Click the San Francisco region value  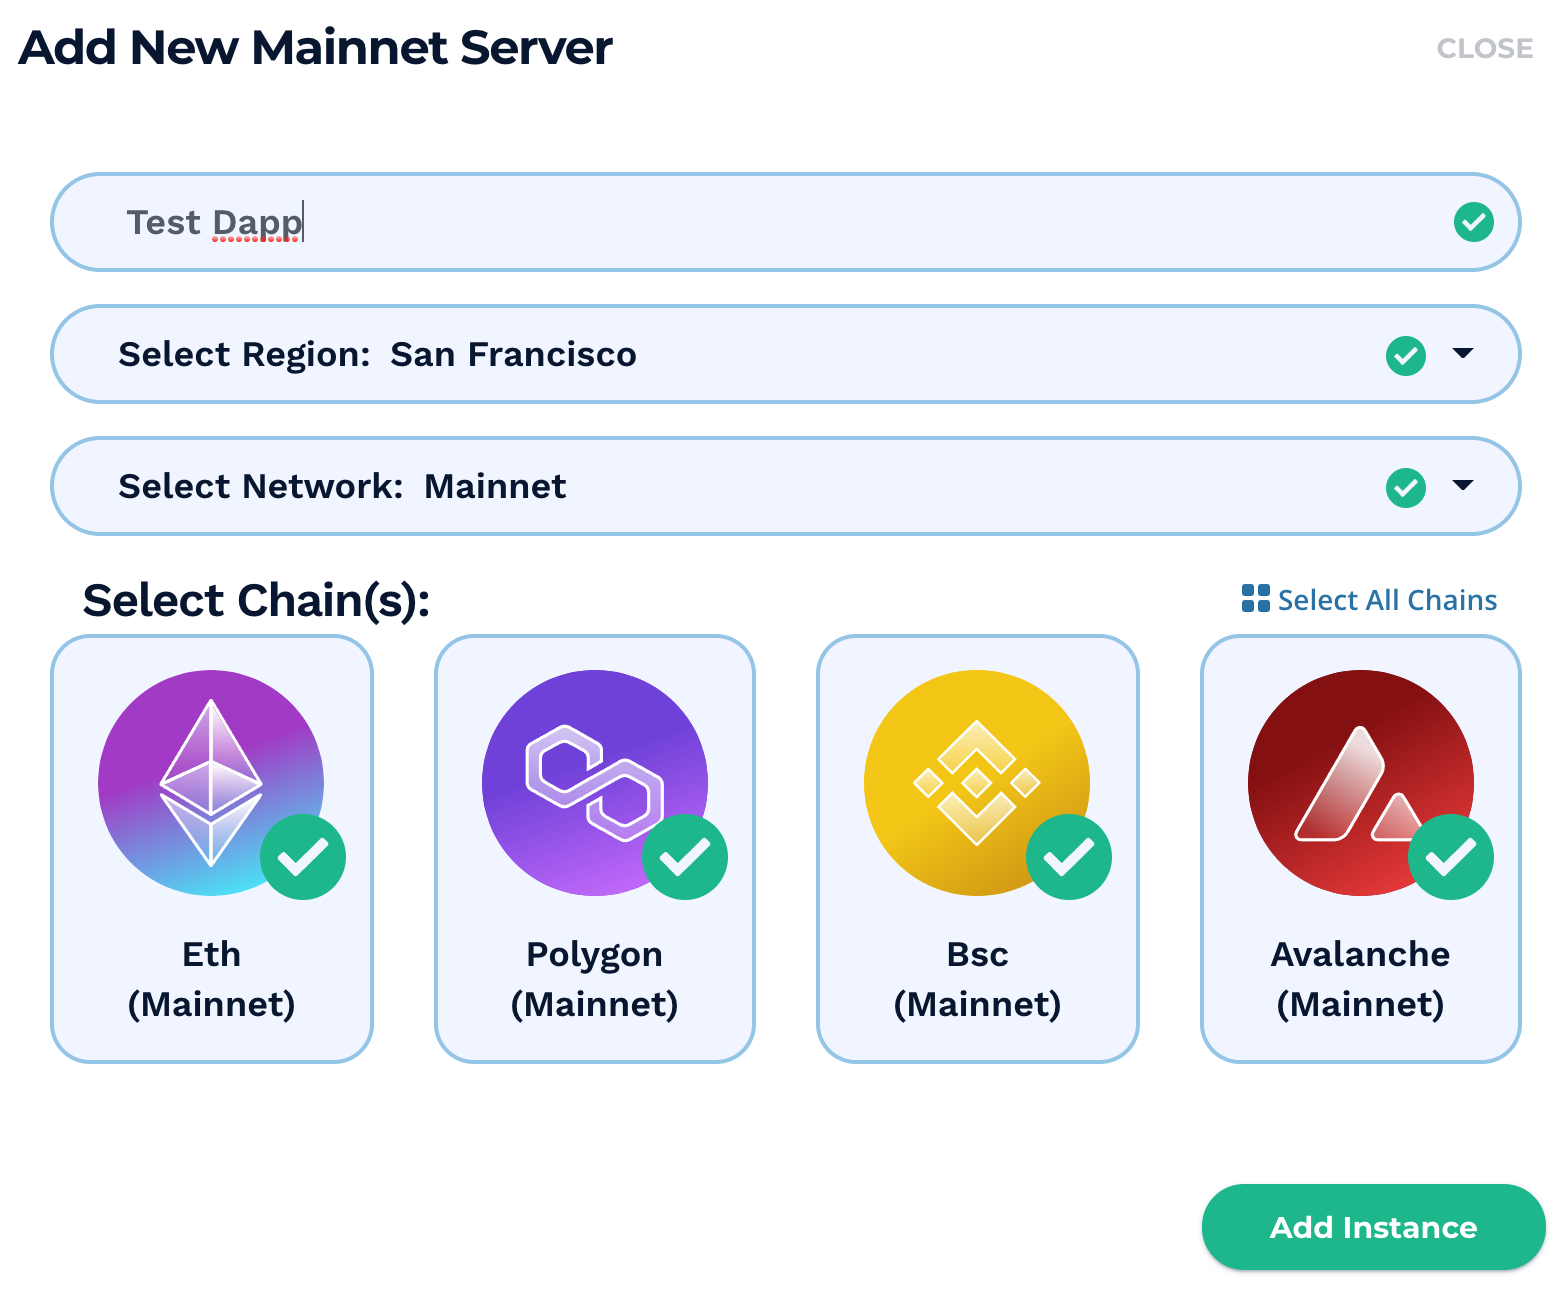pyautogui.click(x=513, y=354)
